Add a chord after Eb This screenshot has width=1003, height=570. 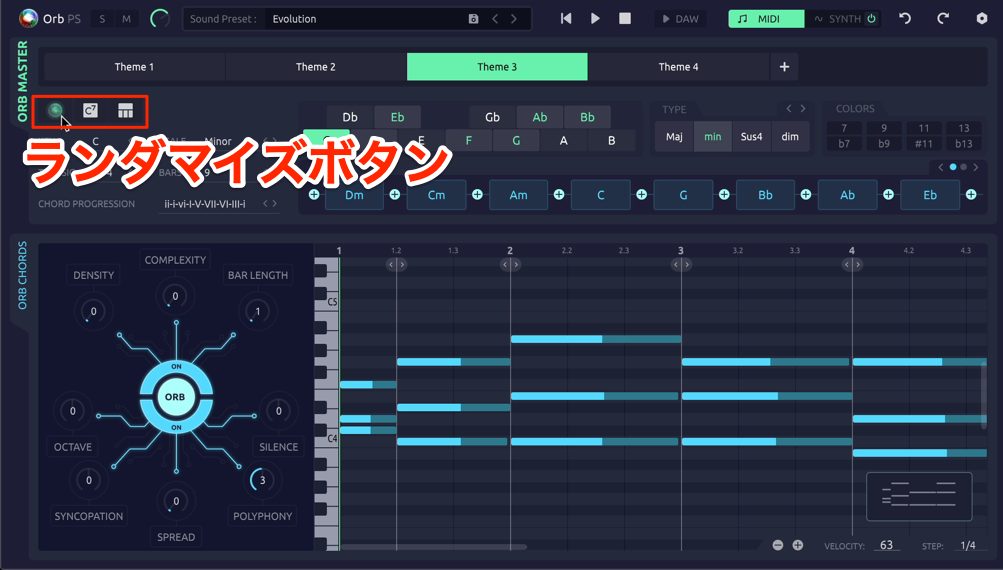pos(971,194)
